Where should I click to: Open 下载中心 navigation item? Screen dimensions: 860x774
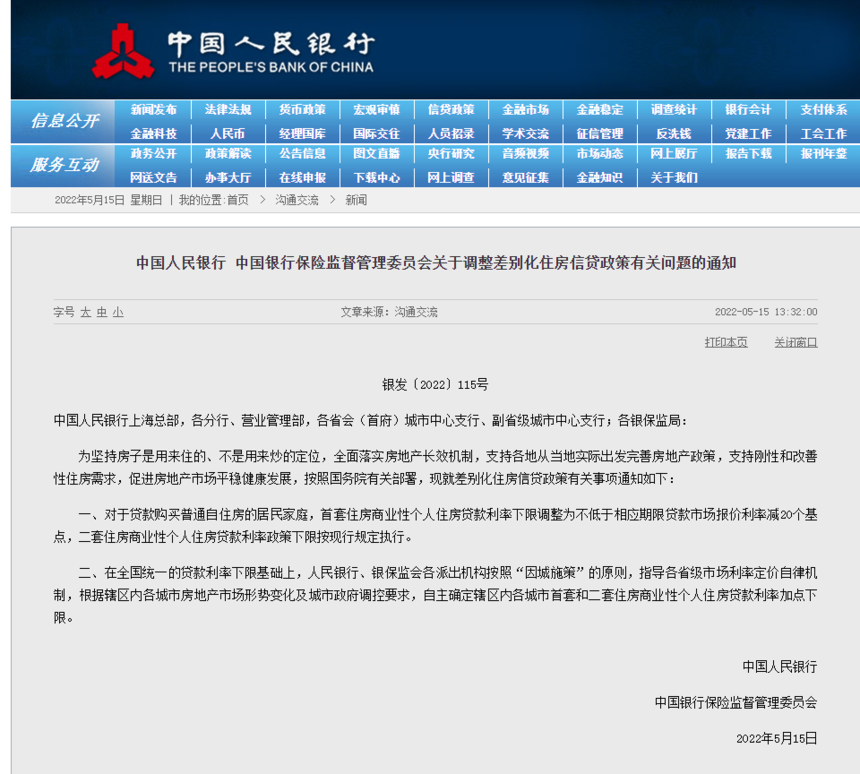point(377,178)
